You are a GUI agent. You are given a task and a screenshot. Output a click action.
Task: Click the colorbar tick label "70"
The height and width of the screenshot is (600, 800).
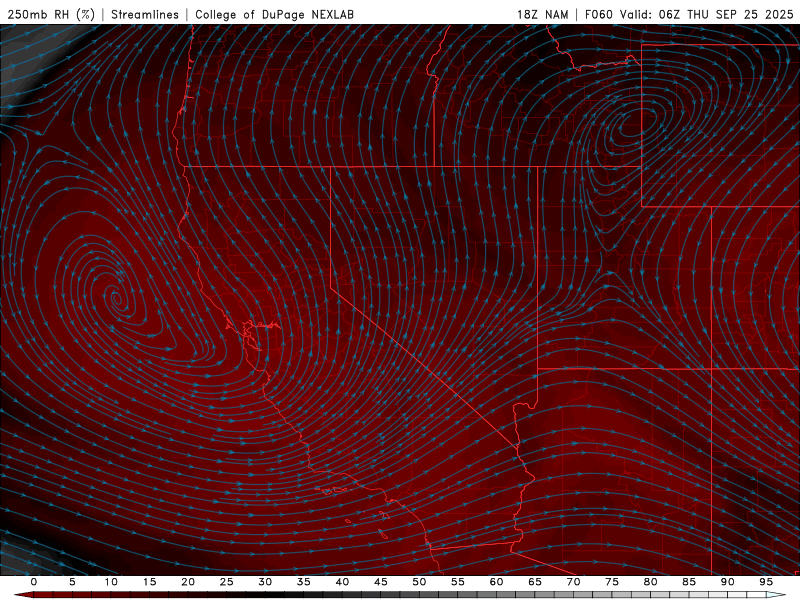pos(573,582)
